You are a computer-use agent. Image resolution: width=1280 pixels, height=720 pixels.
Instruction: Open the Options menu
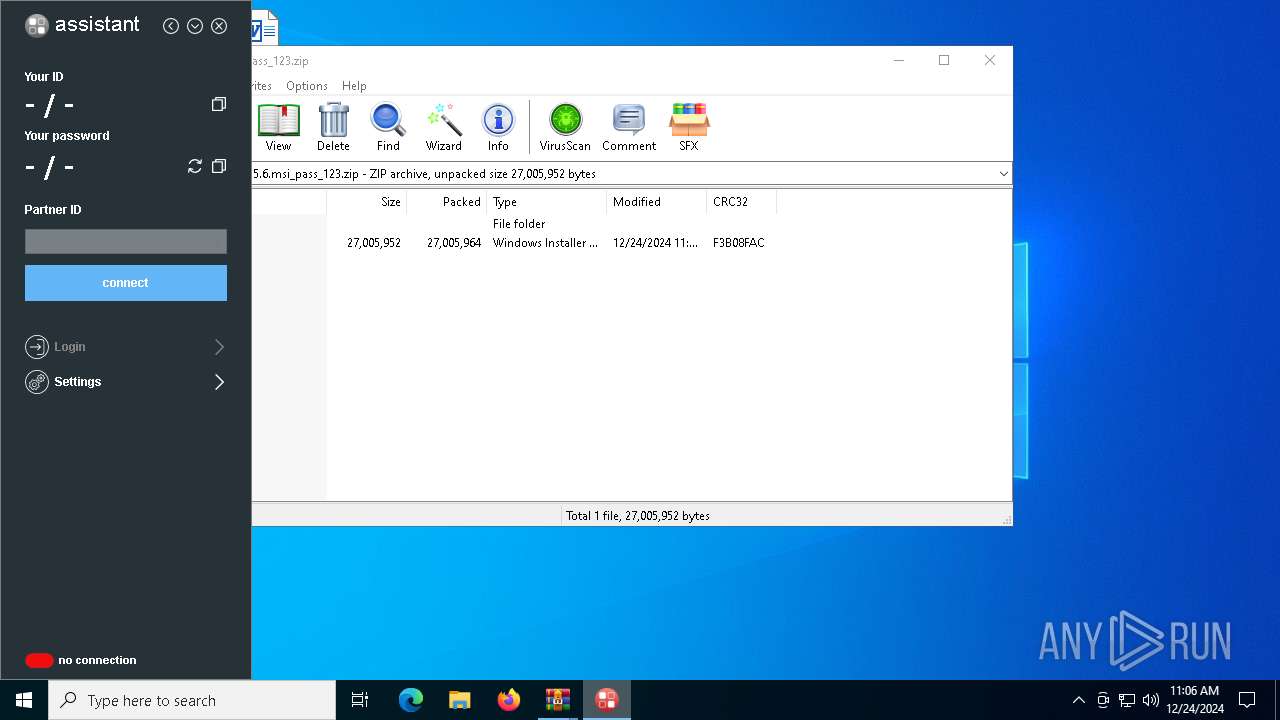(x=306, y=86)
